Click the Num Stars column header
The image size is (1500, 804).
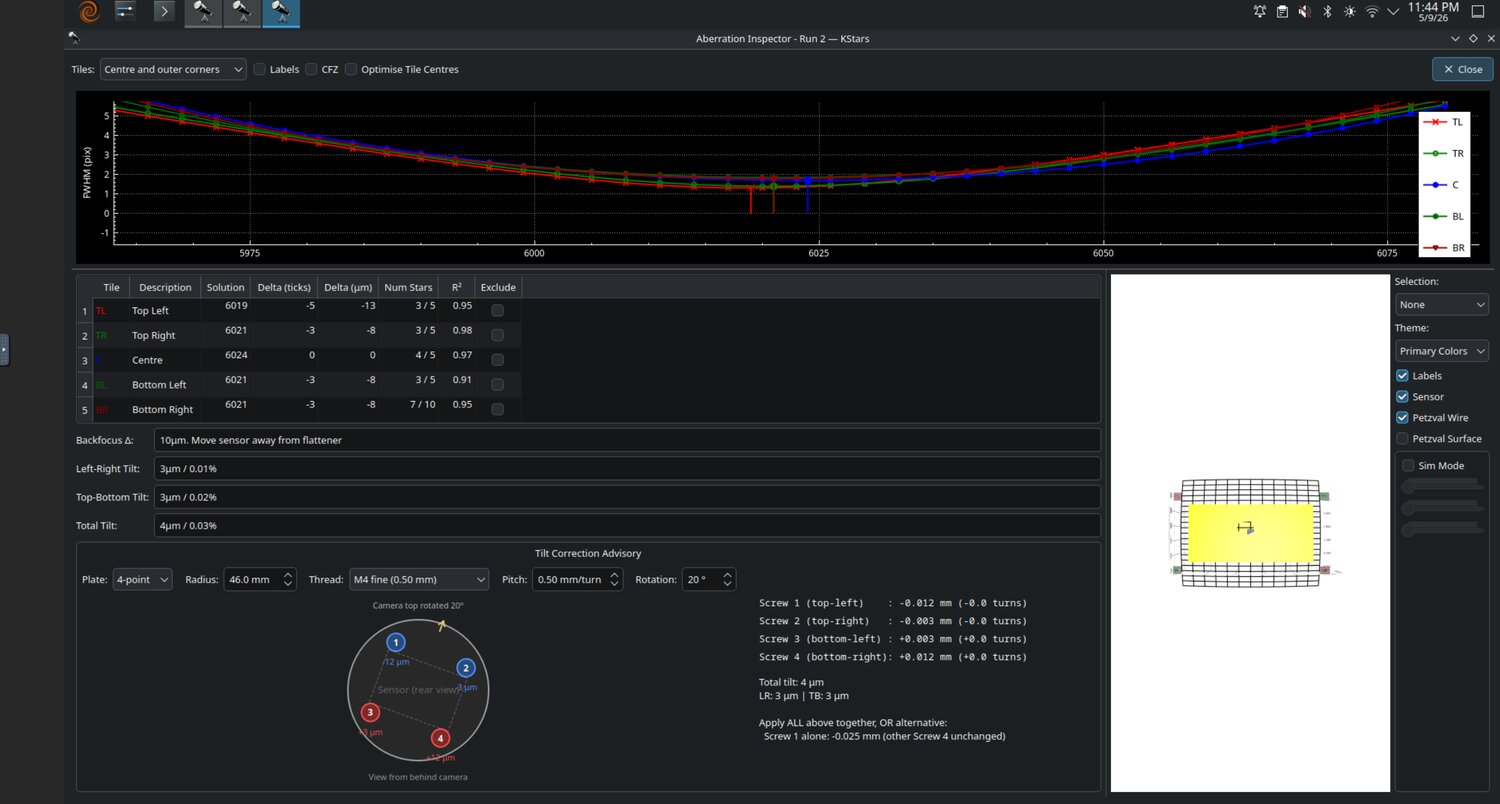[x=408, y=287]
